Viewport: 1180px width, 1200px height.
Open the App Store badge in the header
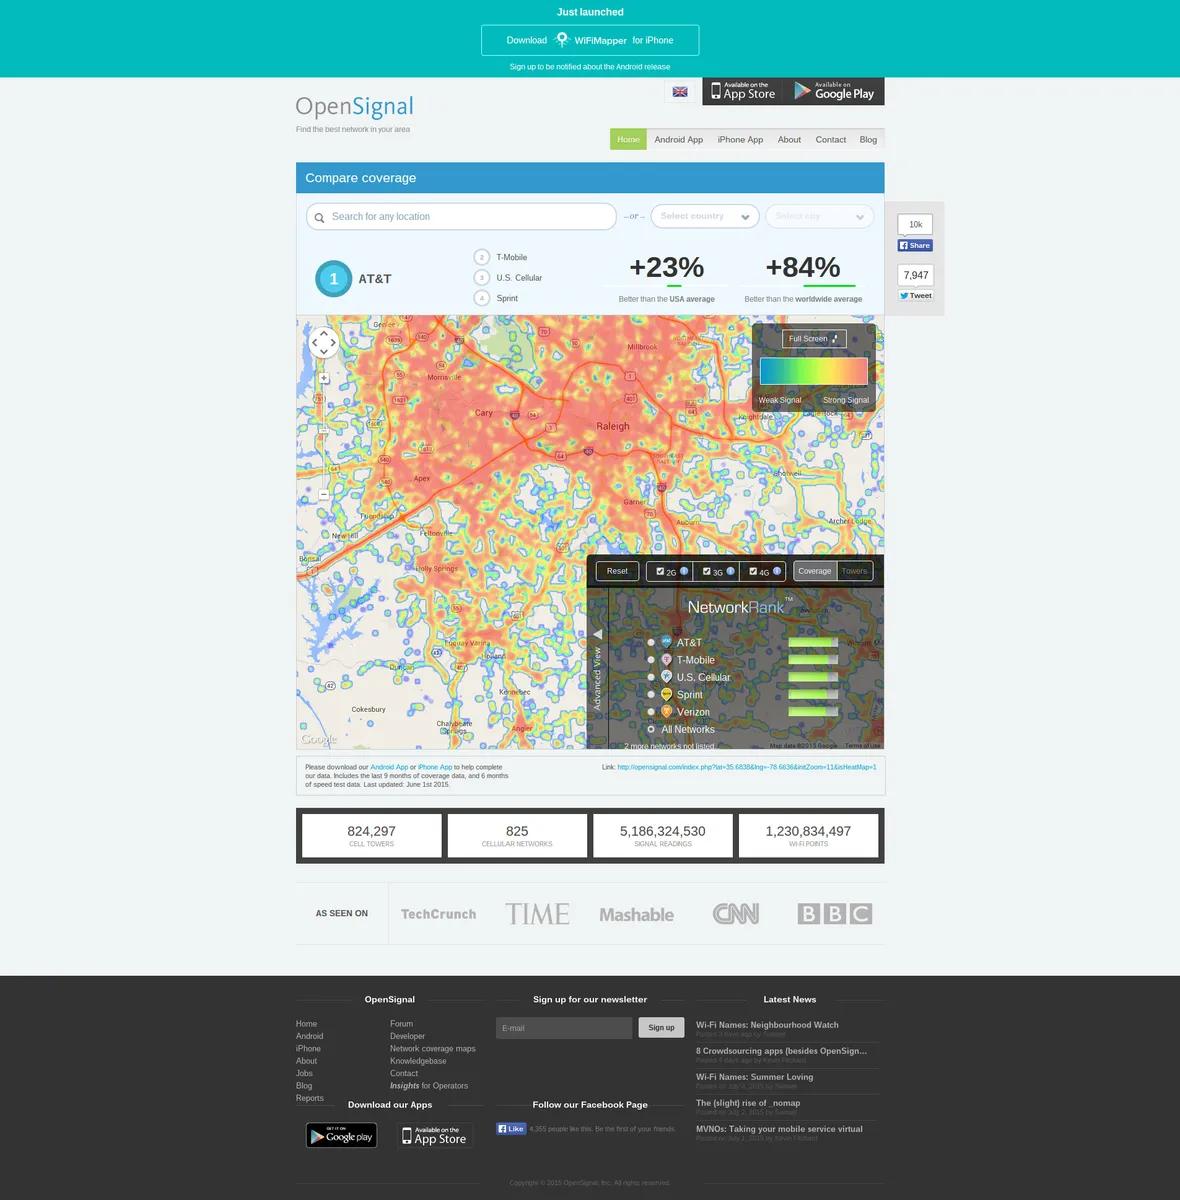(x=743, y=91)
